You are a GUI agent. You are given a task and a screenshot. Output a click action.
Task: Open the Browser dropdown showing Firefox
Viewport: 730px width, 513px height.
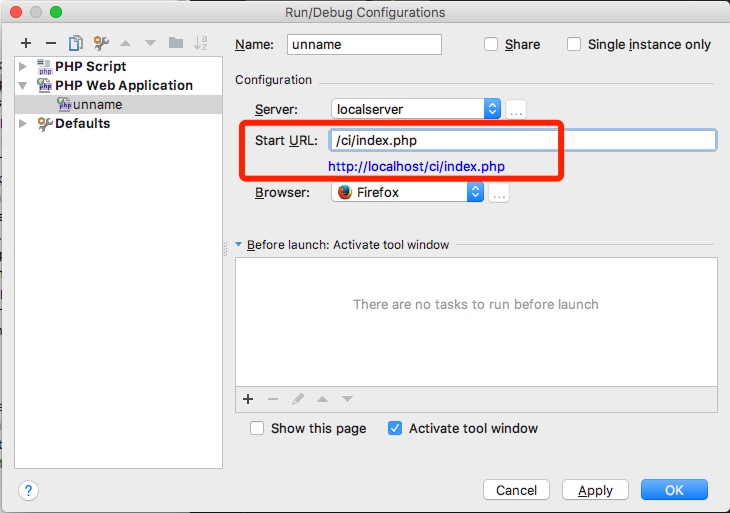click(x=407, y=192)
